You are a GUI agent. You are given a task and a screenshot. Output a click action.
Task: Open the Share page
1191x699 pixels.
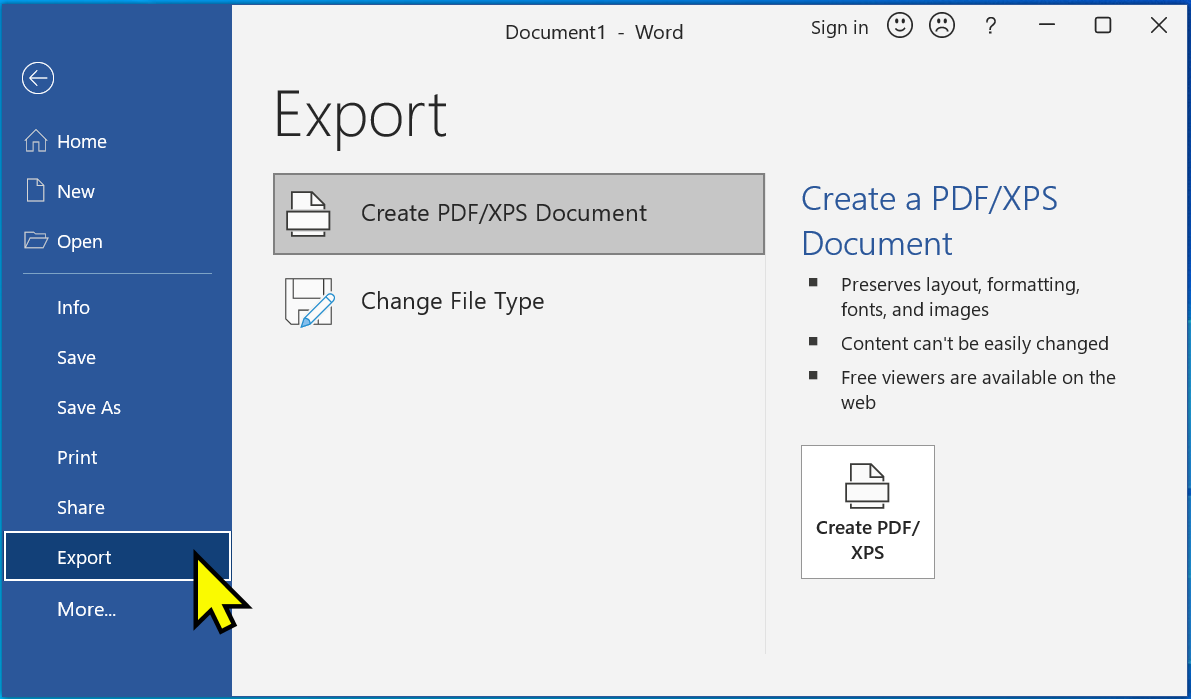[117, 508]
